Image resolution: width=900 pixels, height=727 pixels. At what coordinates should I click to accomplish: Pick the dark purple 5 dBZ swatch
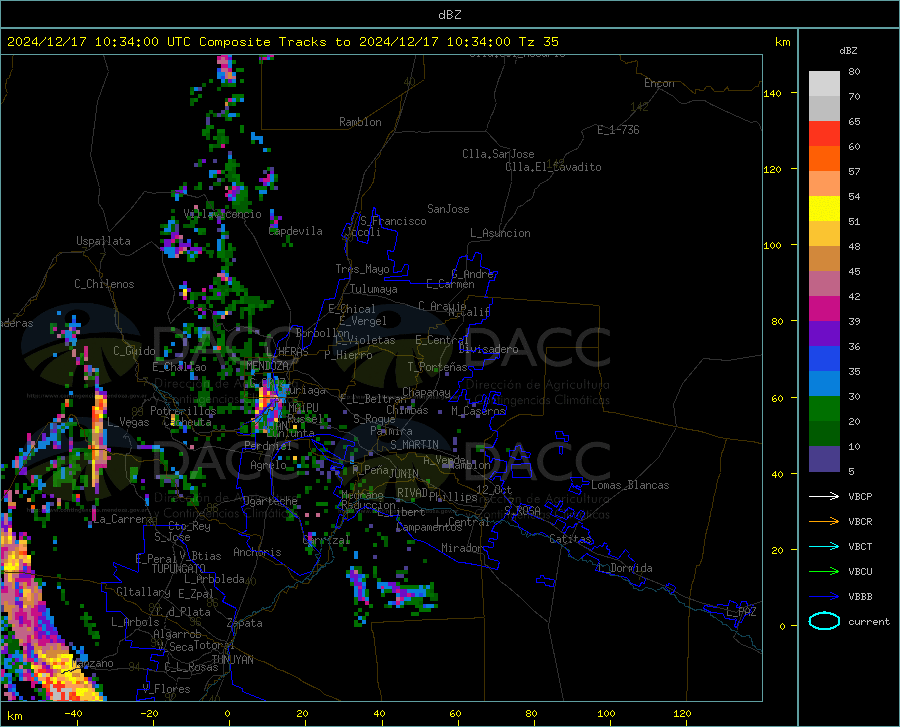pos(824,459)
